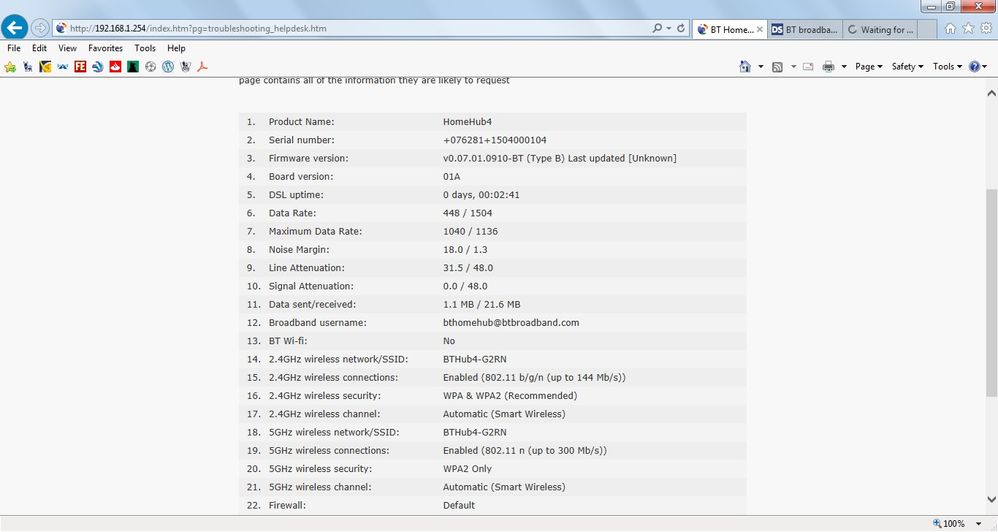Open the dark green square bookmark icon
This screenshot has width=998, height=532.
click(132, 66)
